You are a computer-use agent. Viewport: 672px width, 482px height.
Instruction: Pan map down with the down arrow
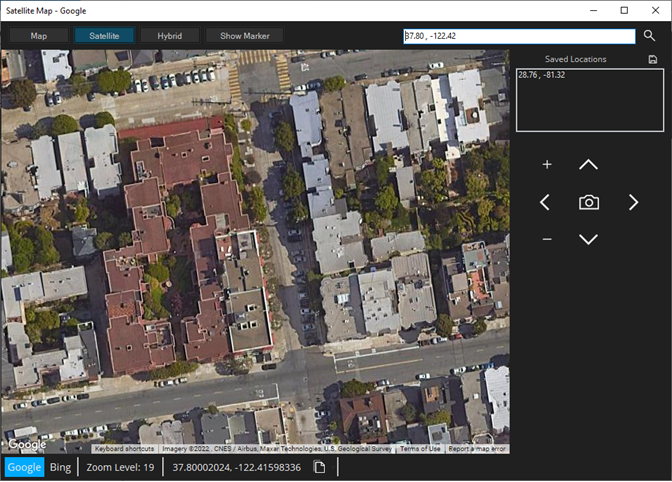pos(588,239)
